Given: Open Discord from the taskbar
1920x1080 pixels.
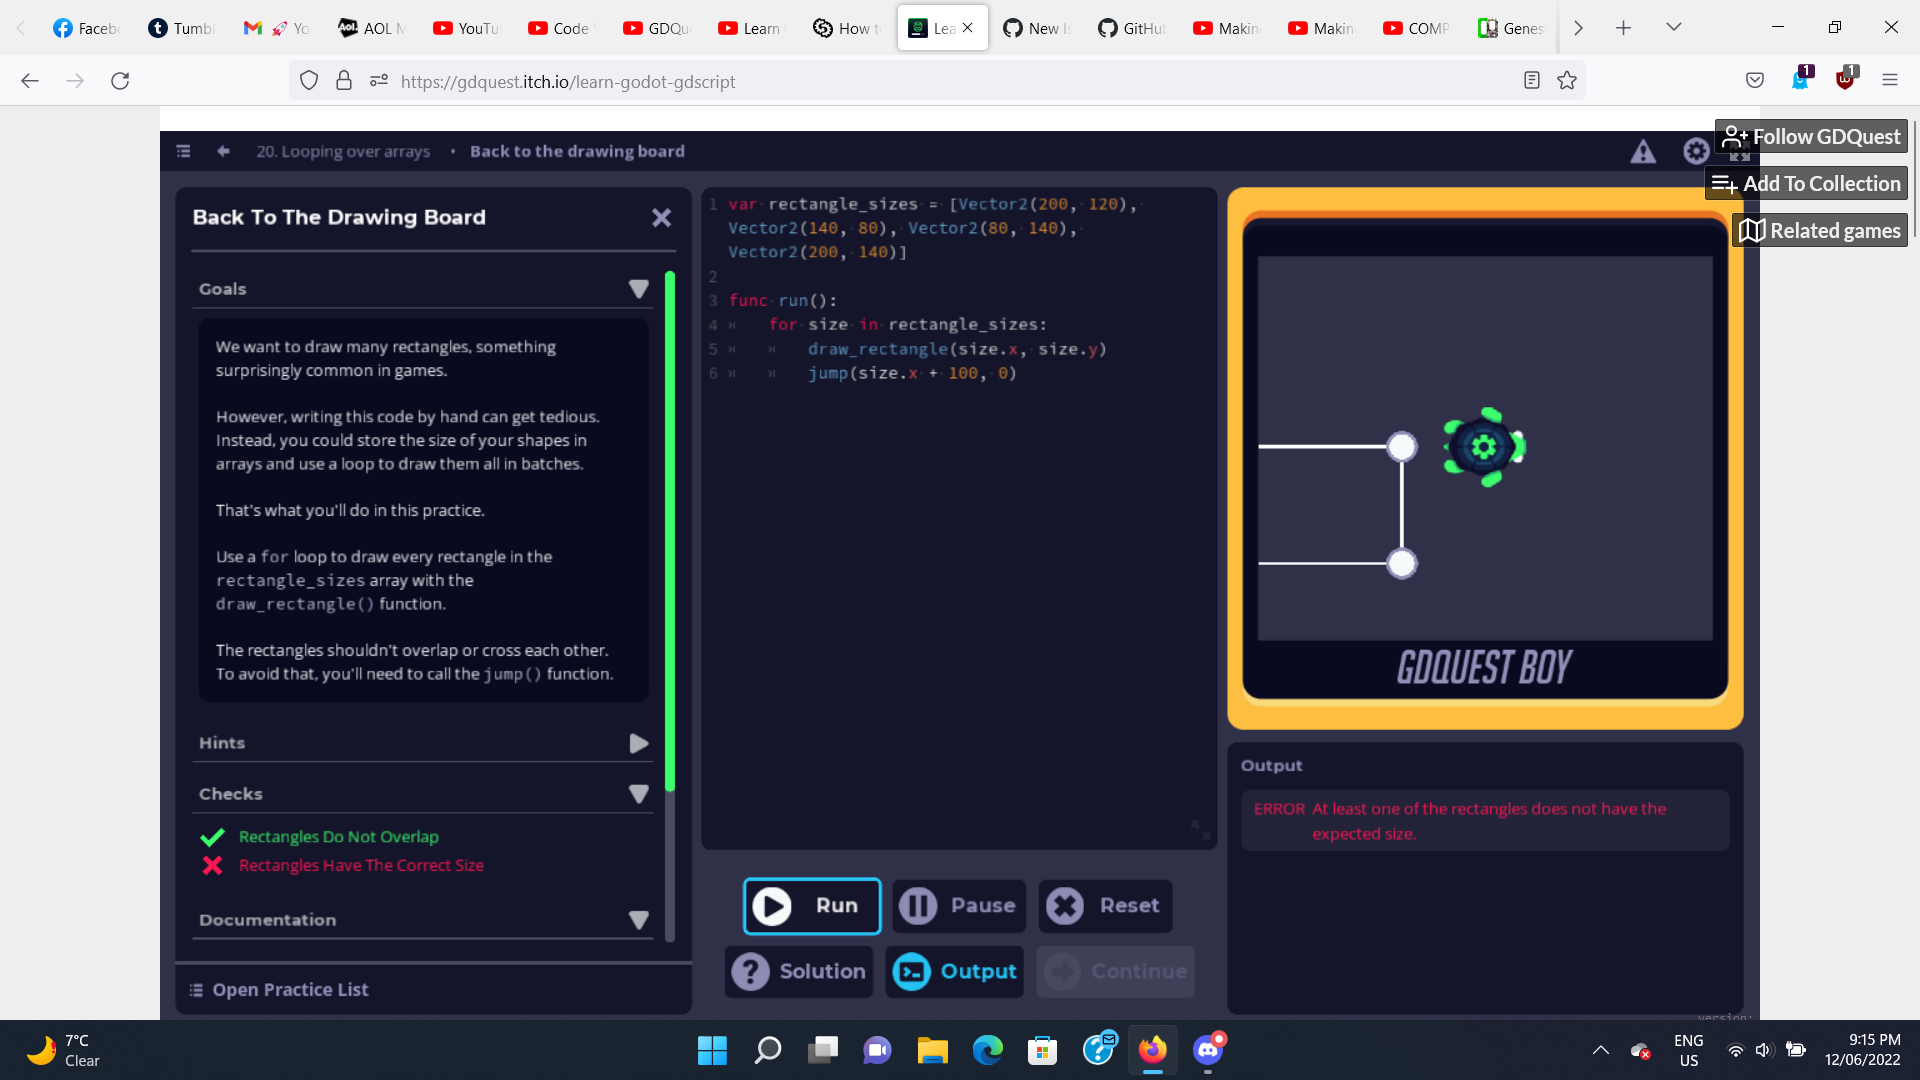Looking at the screenshot, I should (1208, 1050).
